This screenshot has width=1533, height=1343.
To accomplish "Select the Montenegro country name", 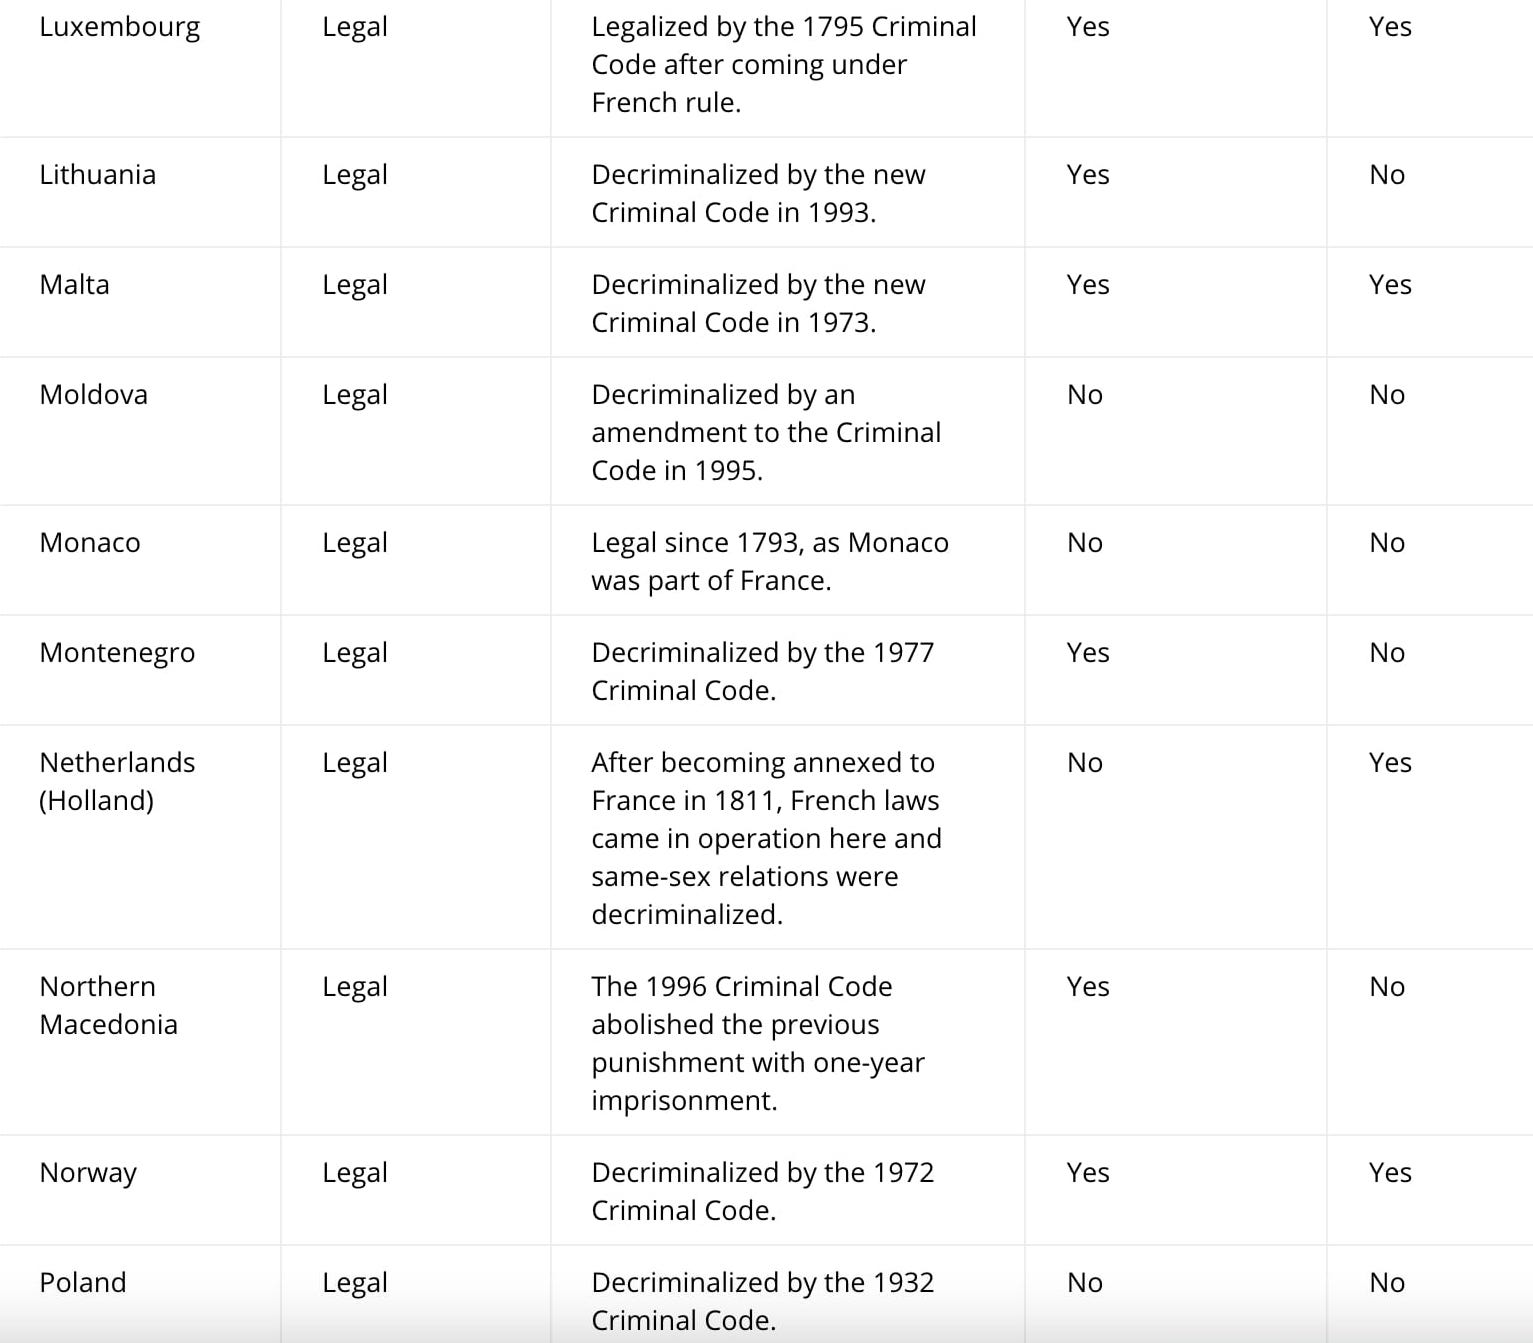I will pos(117,653).
